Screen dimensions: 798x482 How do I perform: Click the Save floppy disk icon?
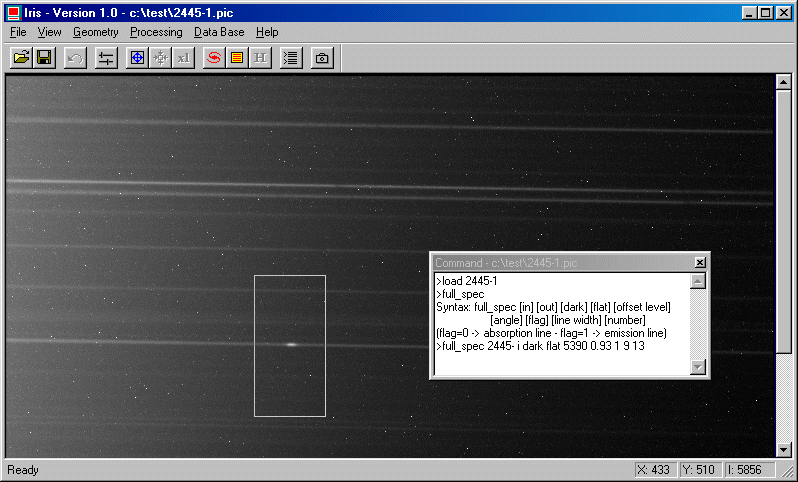(44, 58)
